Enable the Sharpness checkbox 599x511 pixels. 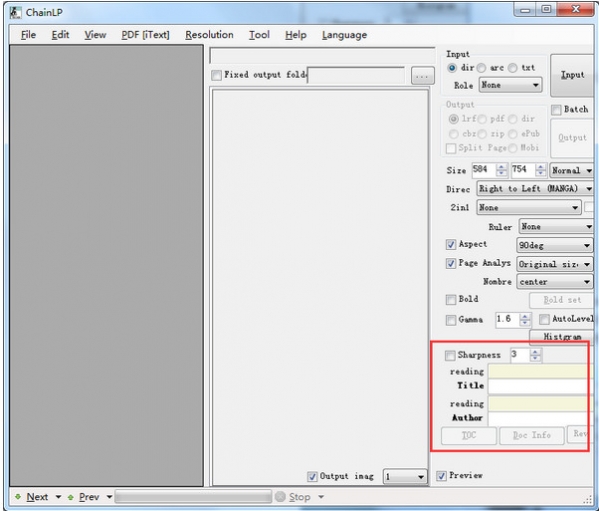tap(450, 355)
